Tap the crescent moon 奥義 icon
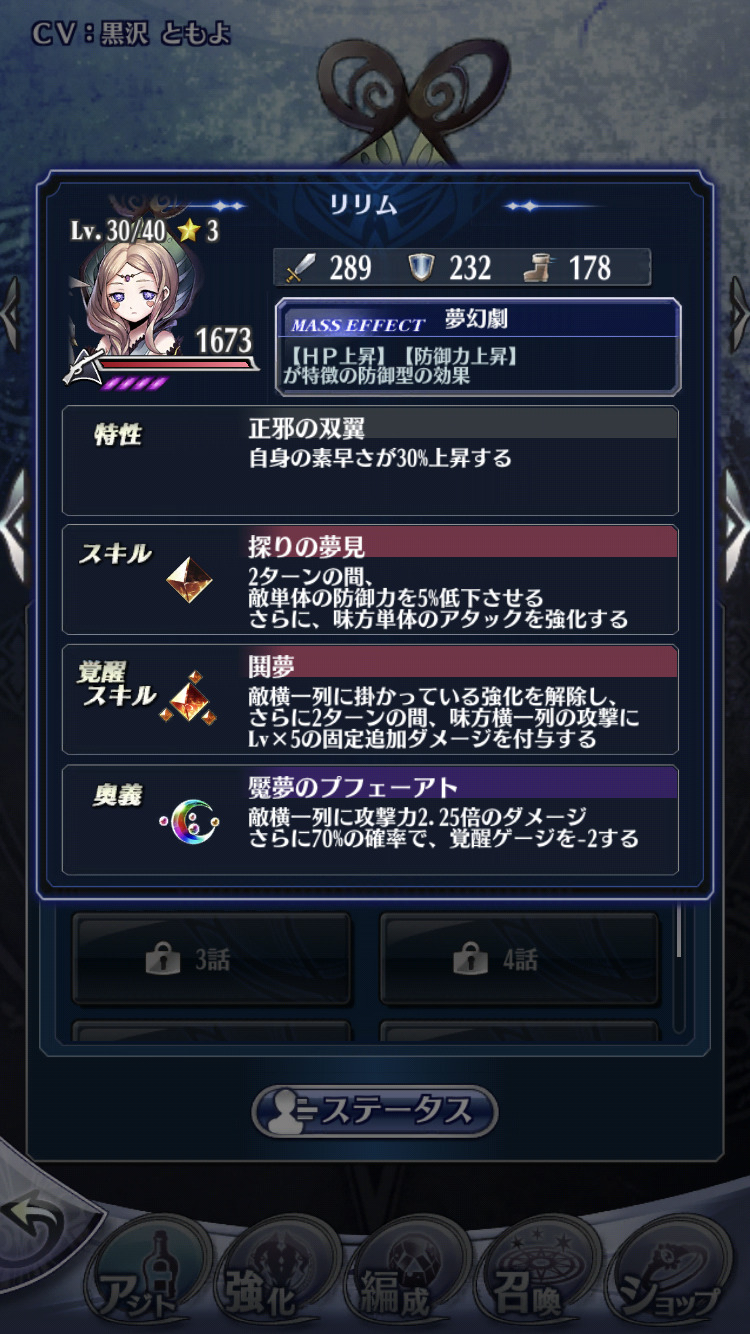The image size is (750, 1334). (x=188, y=821)
